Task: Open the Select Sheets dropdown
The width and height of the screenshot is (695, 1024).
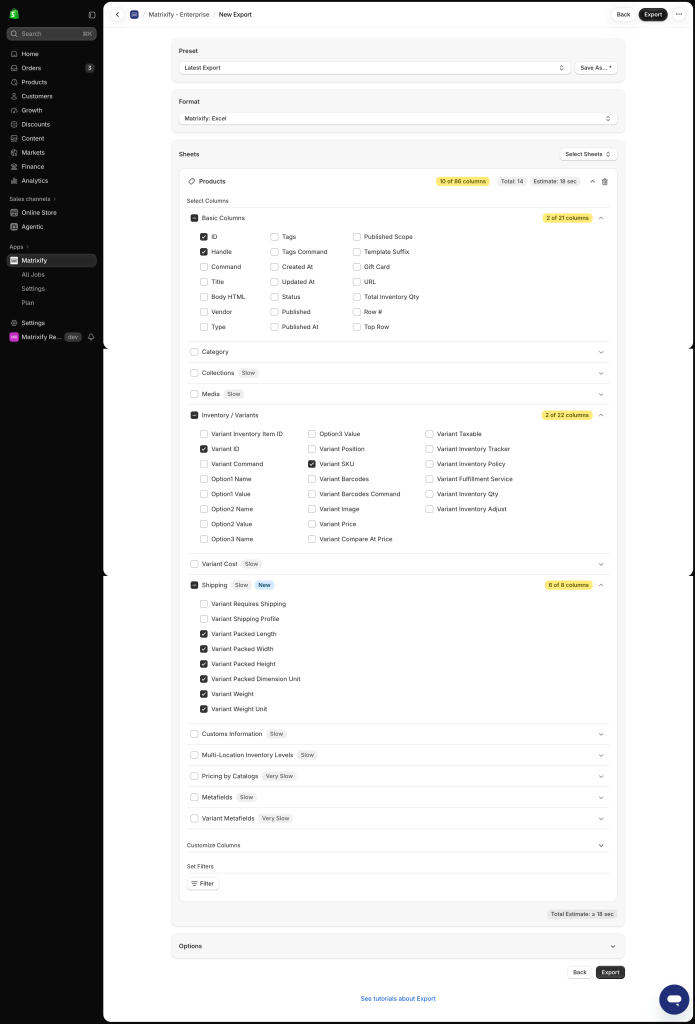Action: tap(588, 154)
